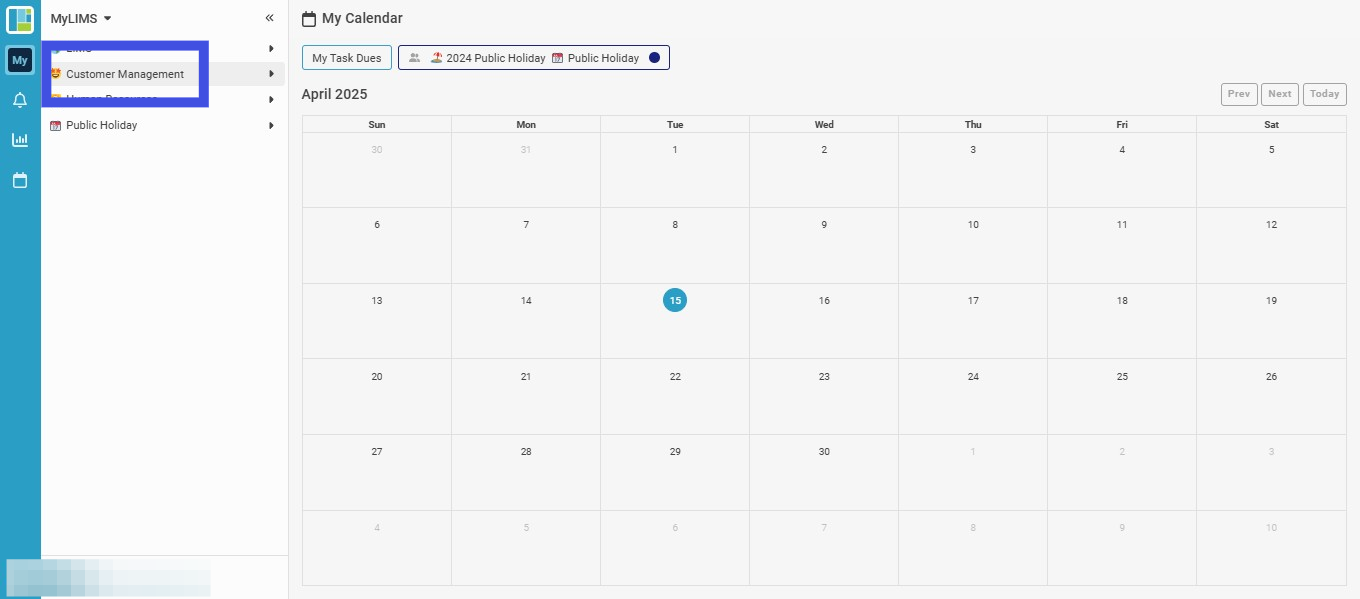Click the Public Holiday tree icon
The image size is (1360, 599).
click(x=56, y=125)
